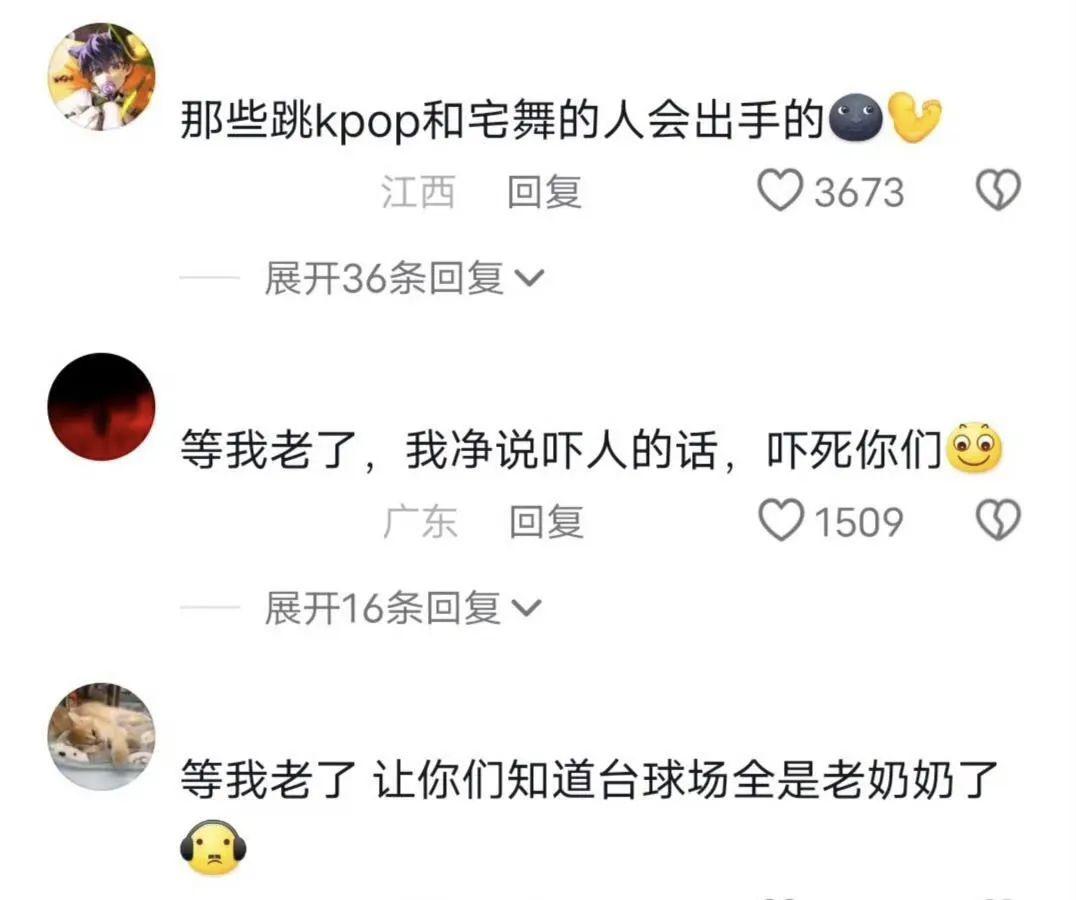Tap the flexing arm emoji
This screenshot has width=1076, height=900.
coord(915,118)
